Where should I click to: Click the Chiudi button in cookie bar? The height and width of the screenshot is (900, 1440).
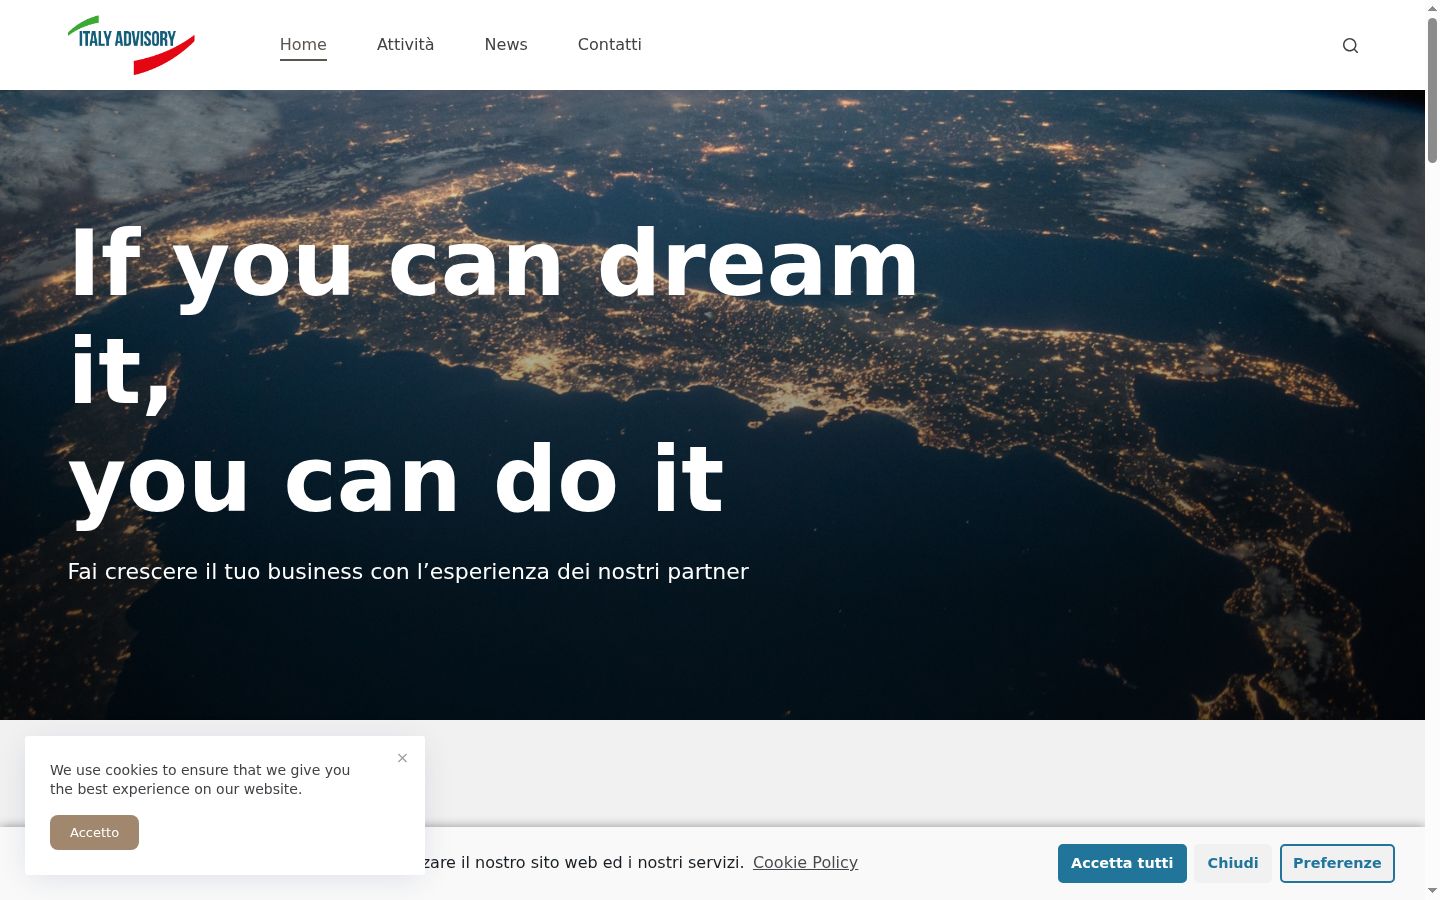[1233, 863]
